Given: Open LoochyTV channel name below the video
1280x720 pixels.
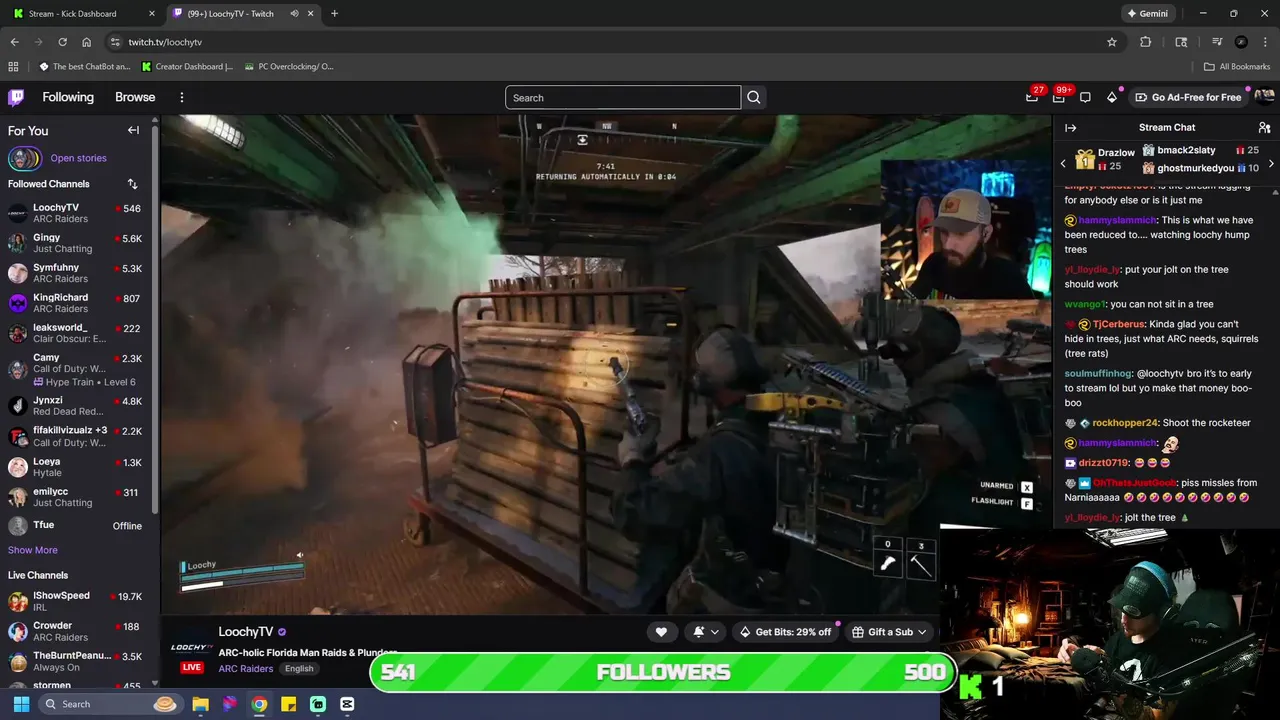Looking at the screenshot, I should point(246,632).
